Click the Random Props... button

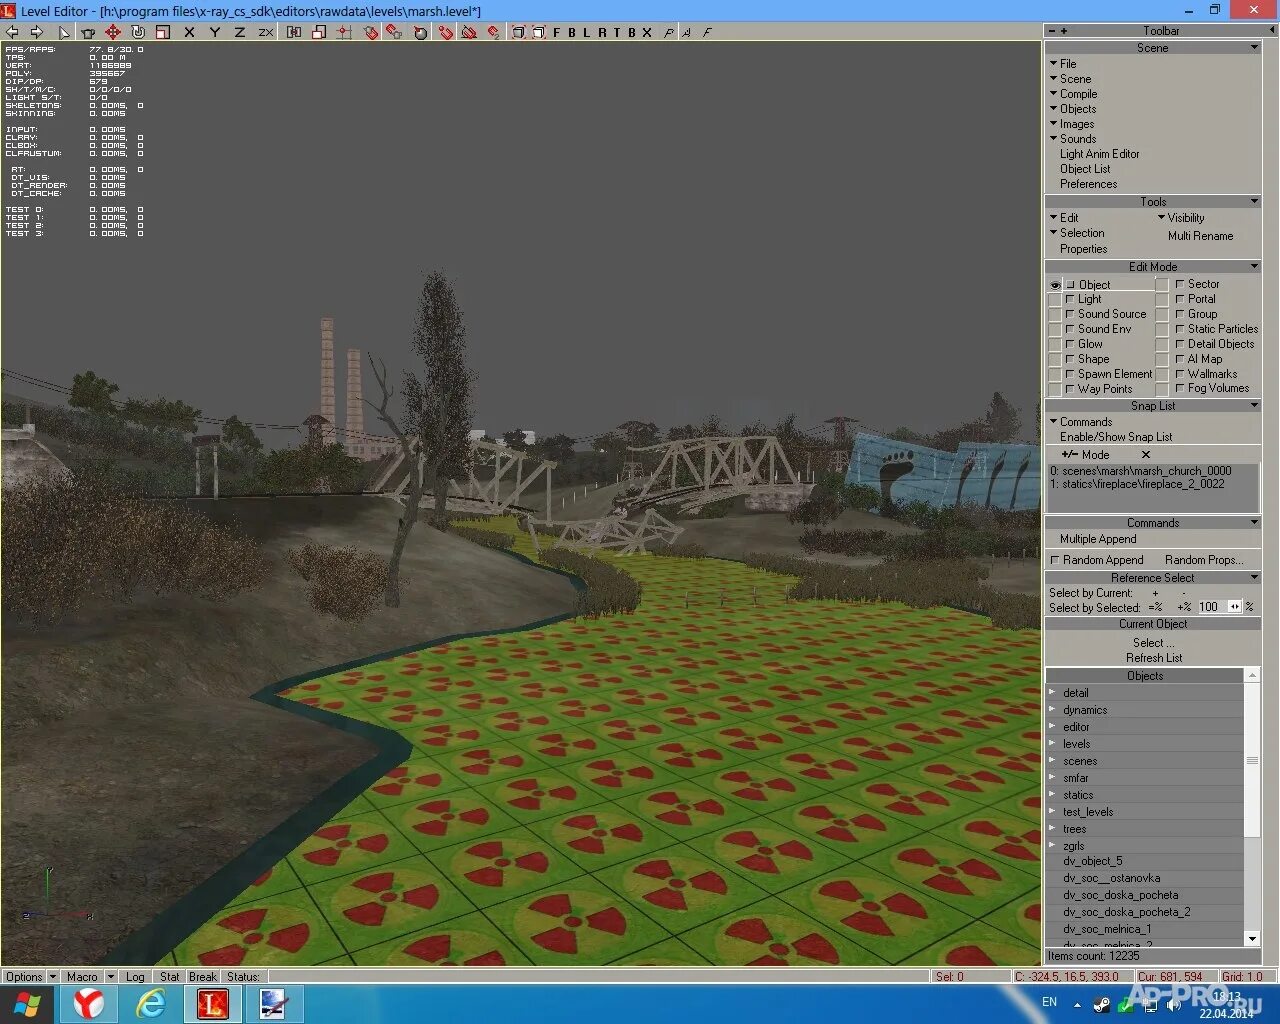pos(1204,560)
